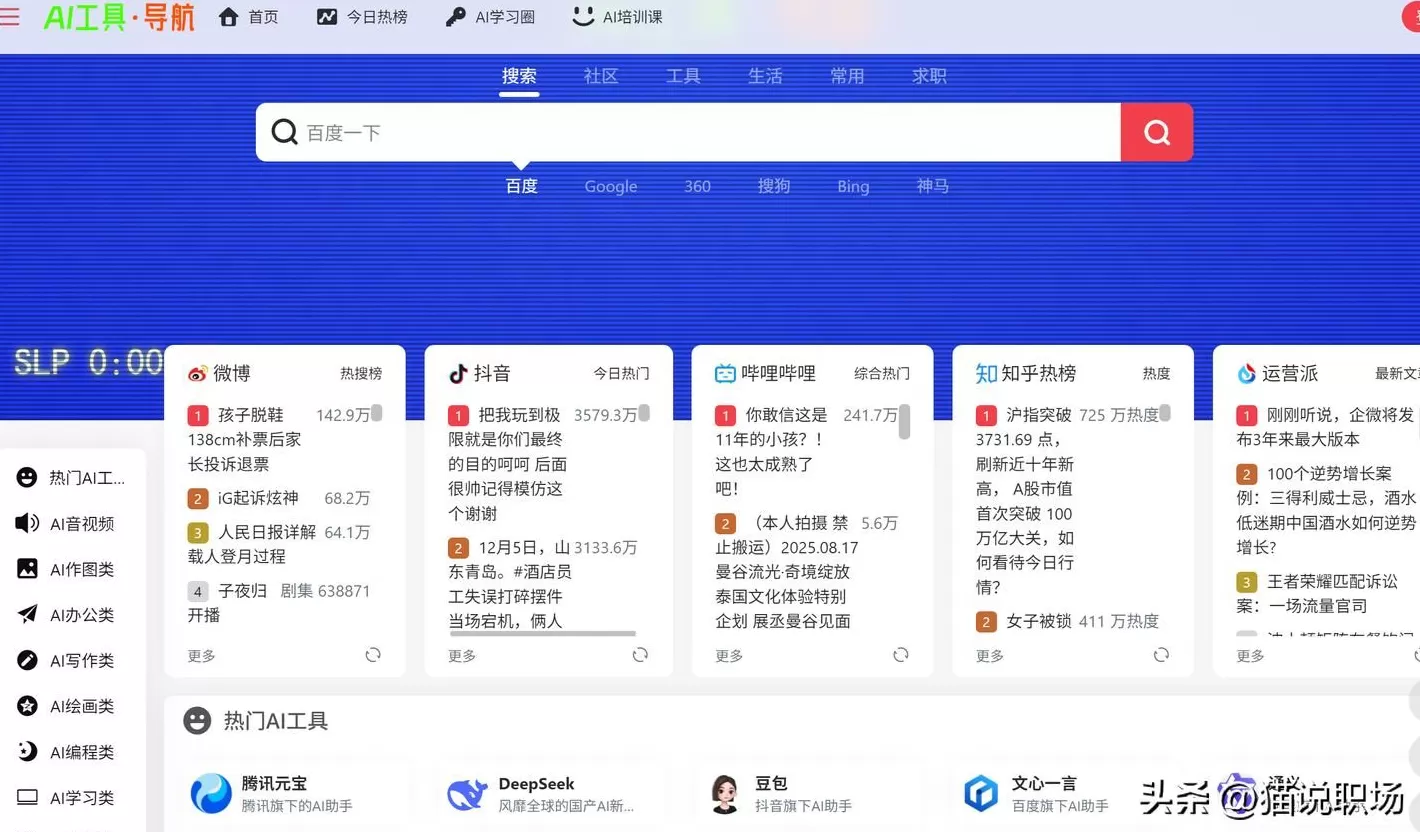Open the 腾讯元宝 AI tool icon
1420x832 pixels.
[x=211, y=794]
